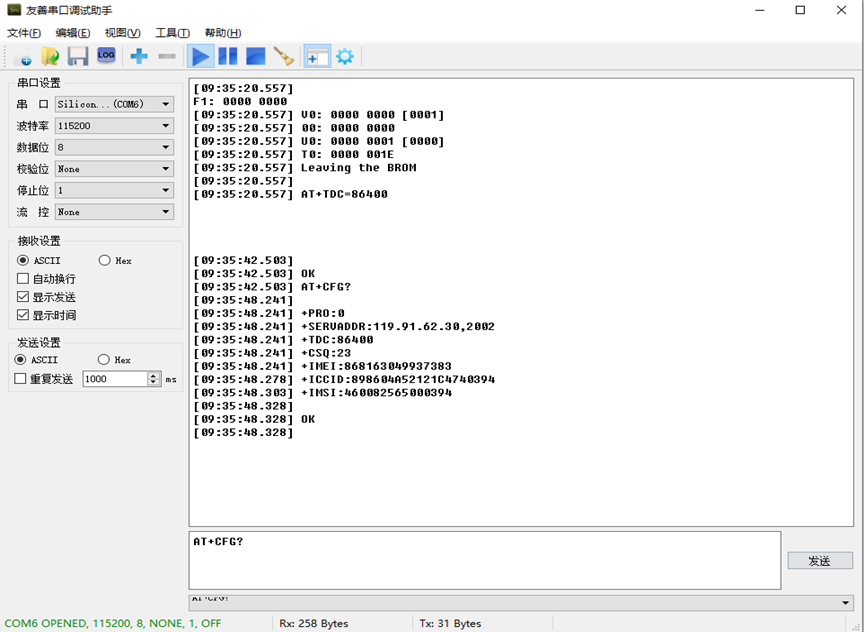Click the +PRO:0 log line

323,313
